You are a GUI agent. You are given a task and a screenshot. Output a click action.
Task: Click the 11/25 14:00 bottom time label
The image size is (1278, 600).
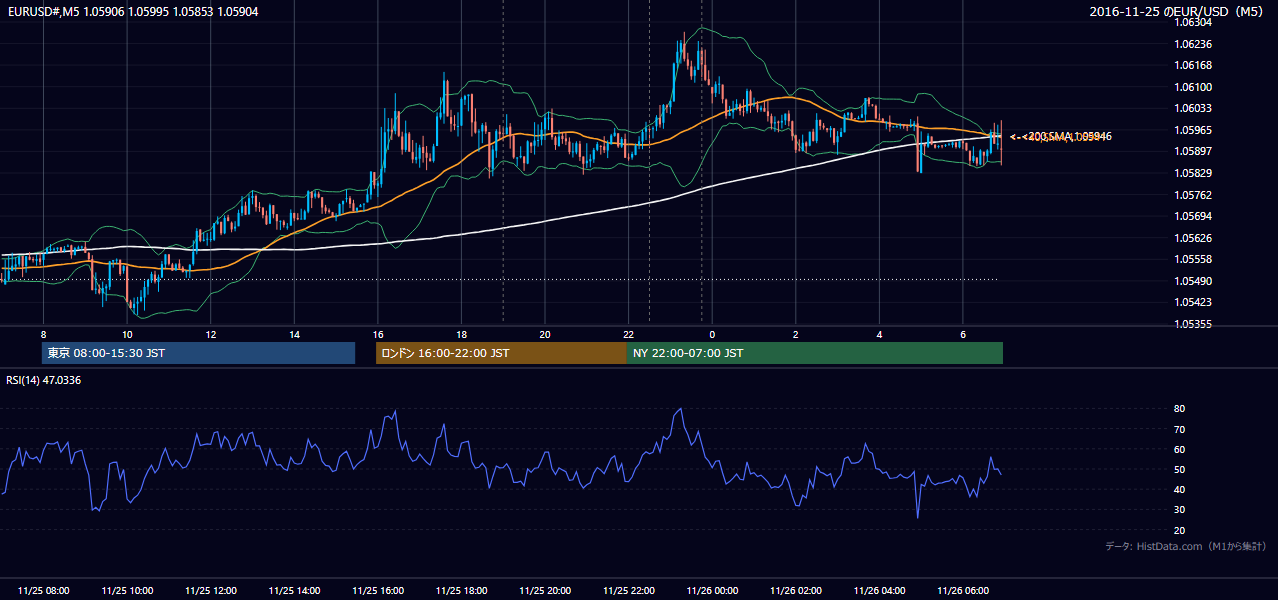click(x=294, y=591)
